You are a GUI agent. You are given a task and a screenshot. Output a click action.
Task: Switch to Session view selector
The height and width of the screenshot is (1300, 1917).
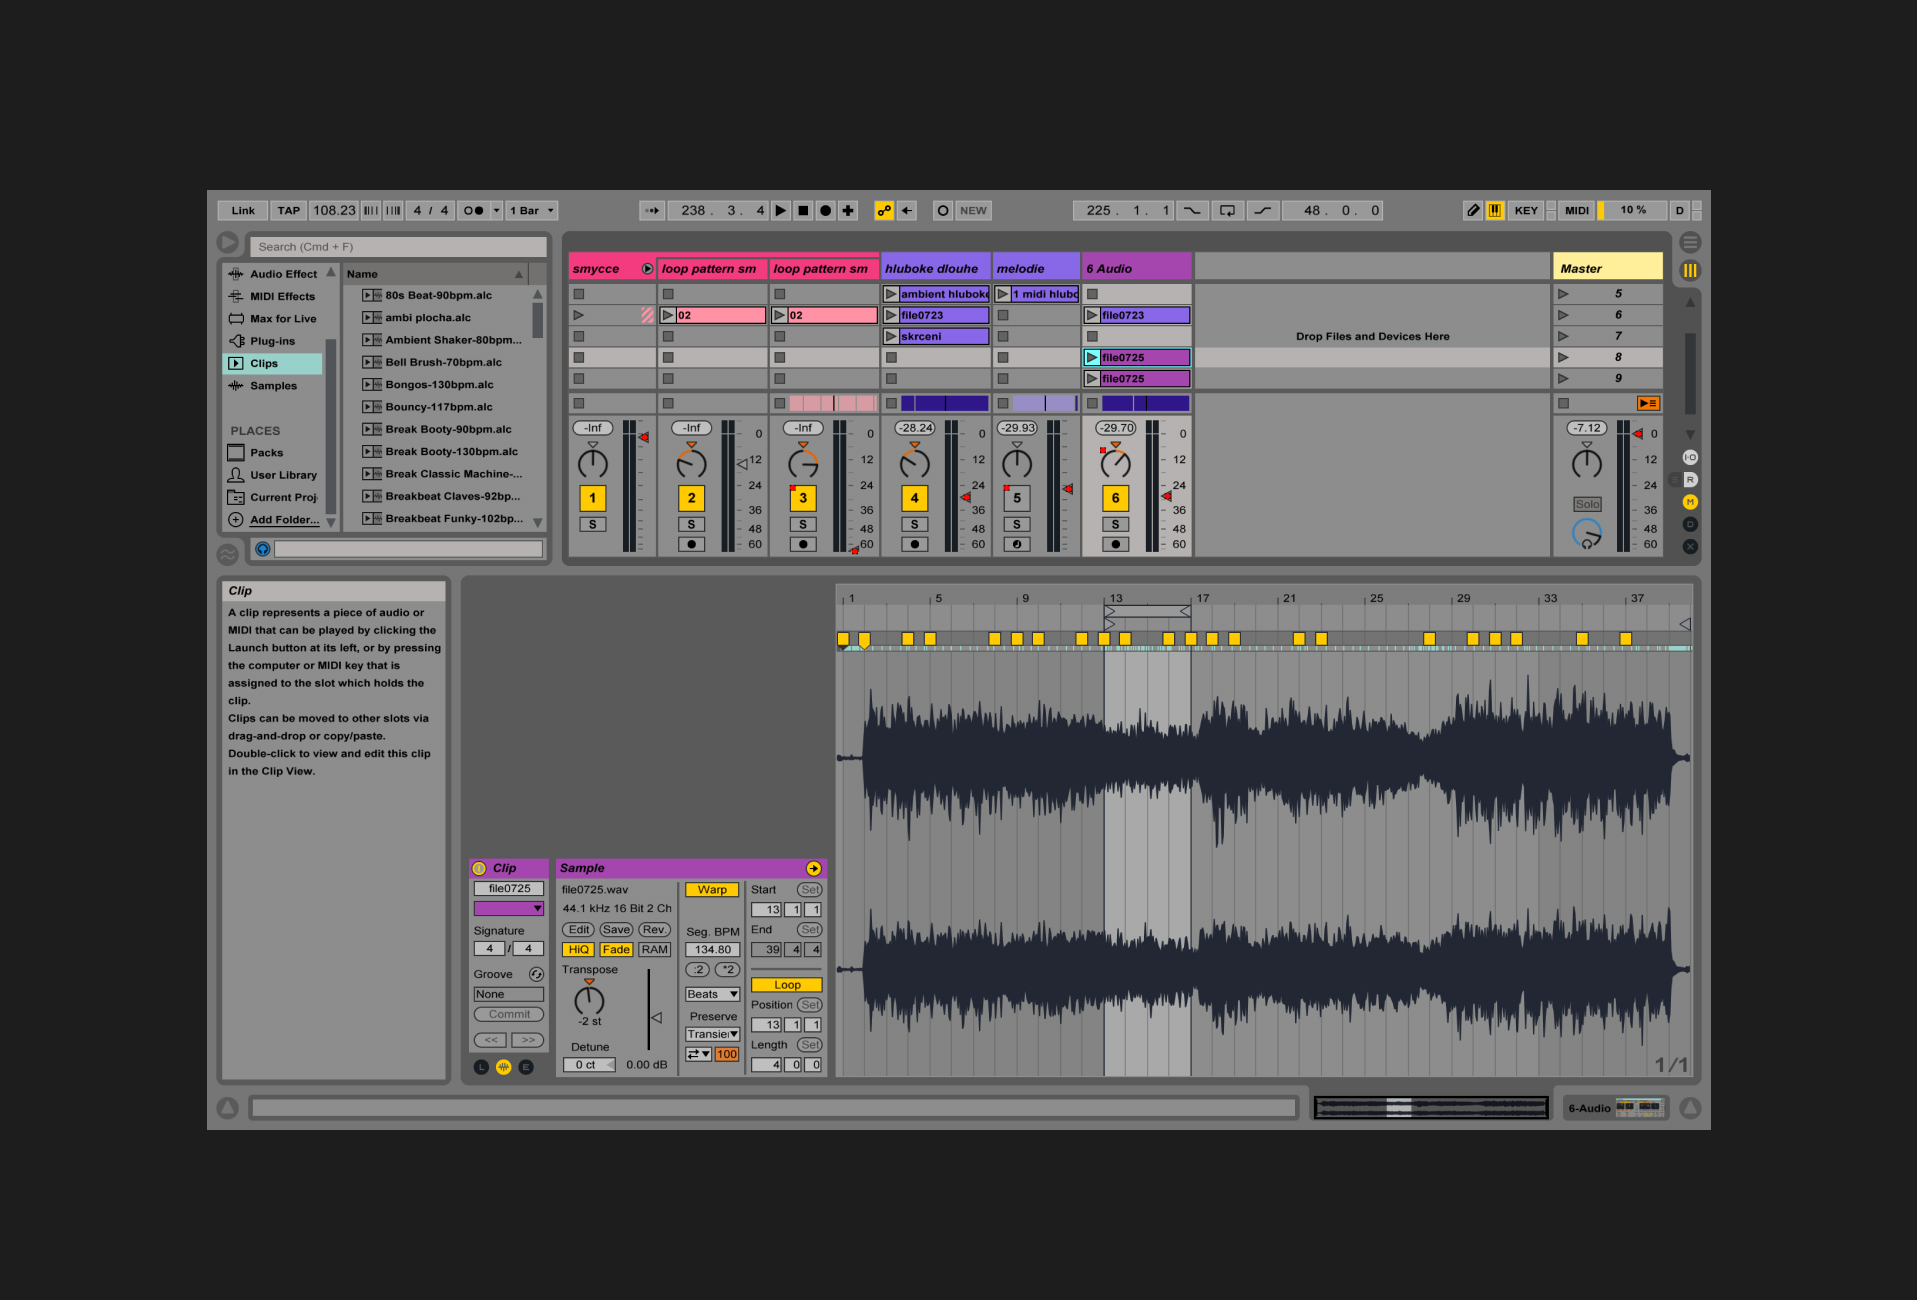coord(1690,271)
